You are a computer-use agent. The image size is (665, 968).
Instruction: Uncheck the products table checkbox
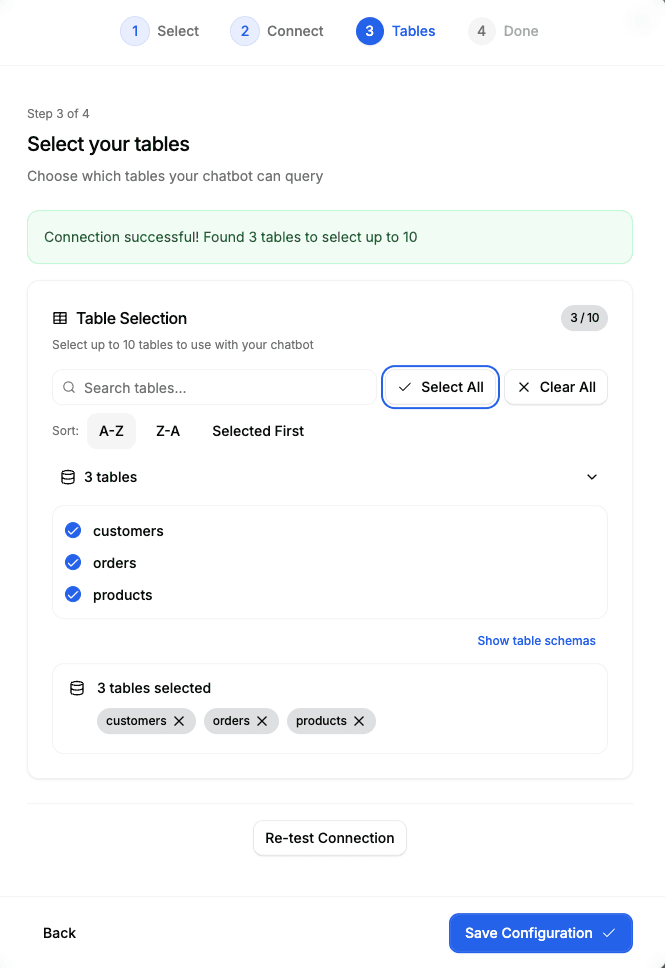[x=73, y=594]
